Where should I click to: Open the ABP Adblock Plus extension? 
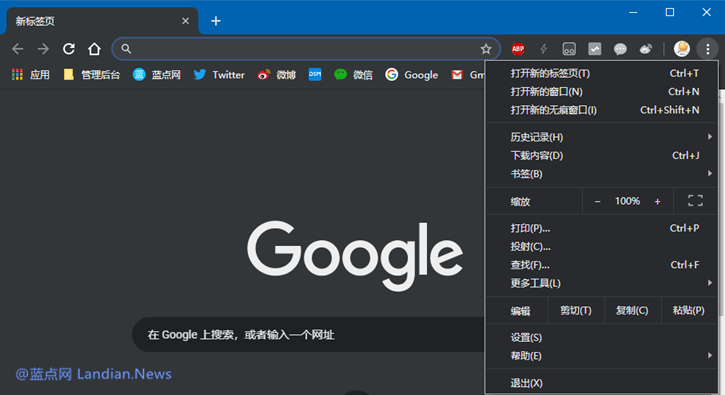coord(518,49)
